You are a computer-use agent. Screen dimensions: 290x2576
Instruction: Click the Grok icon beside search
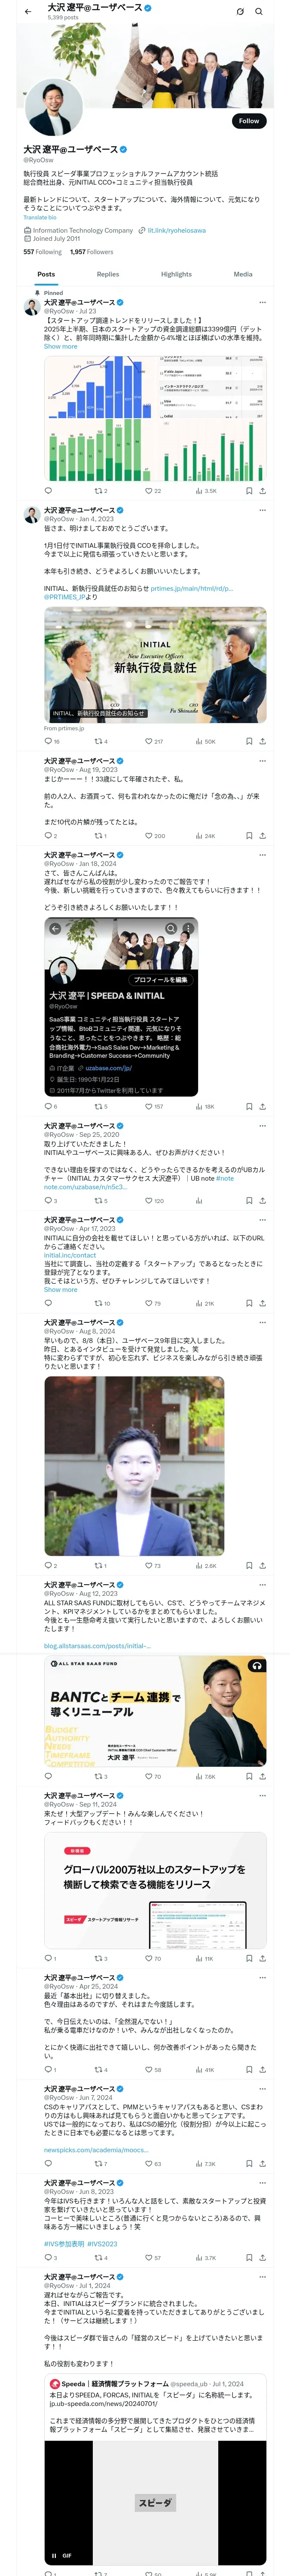coord(240,12)
